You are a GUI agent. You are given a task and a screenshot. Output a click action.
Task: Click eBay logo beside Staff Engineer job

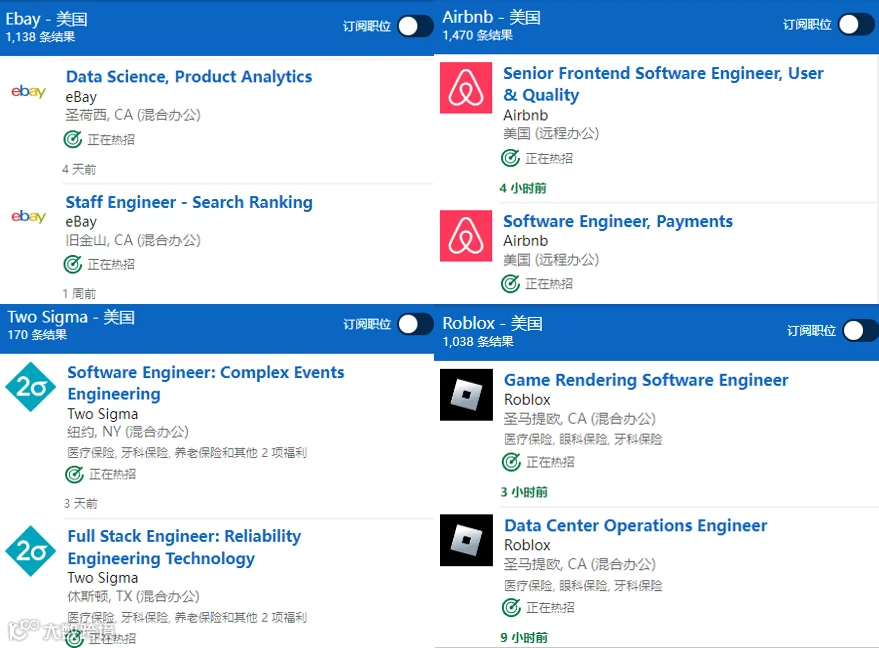point(29,216)
